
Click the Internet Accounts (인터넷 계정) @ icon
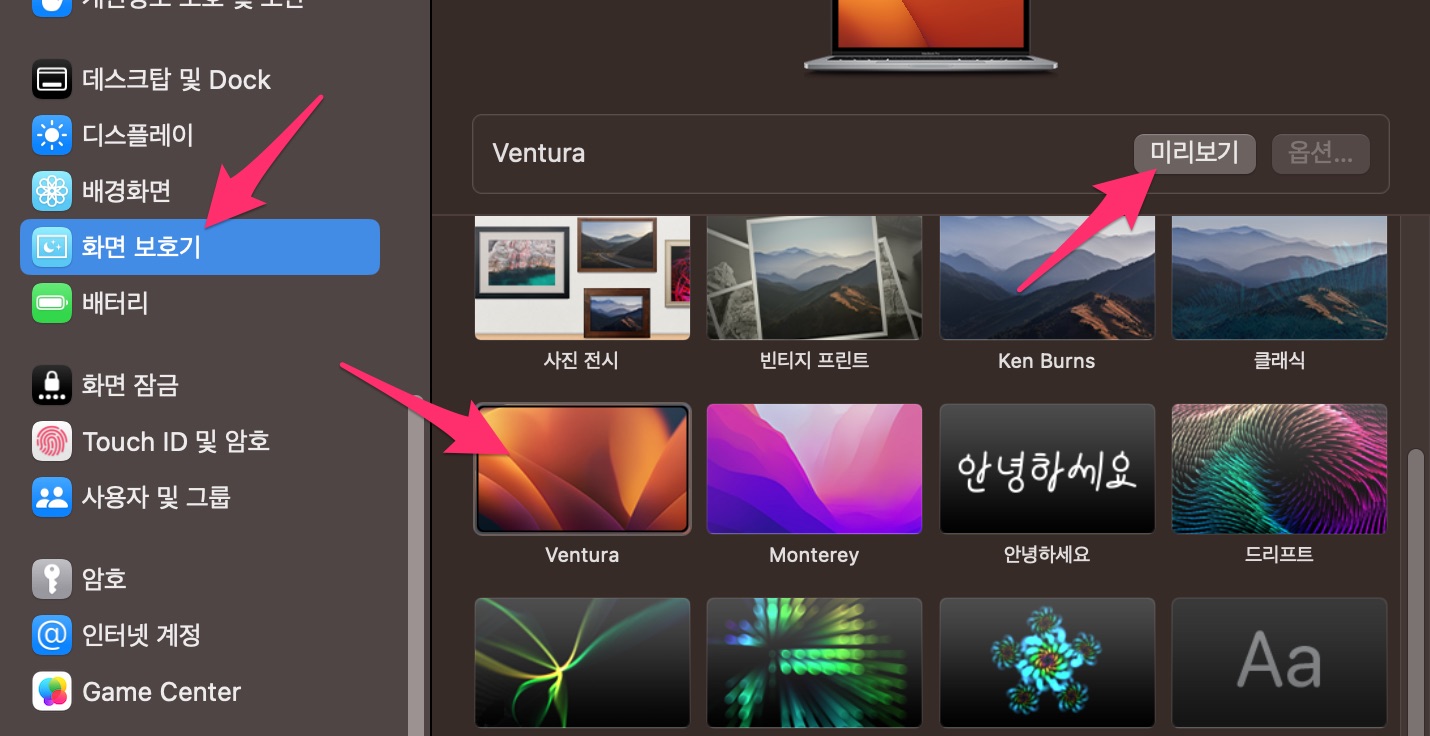point(52,634)
